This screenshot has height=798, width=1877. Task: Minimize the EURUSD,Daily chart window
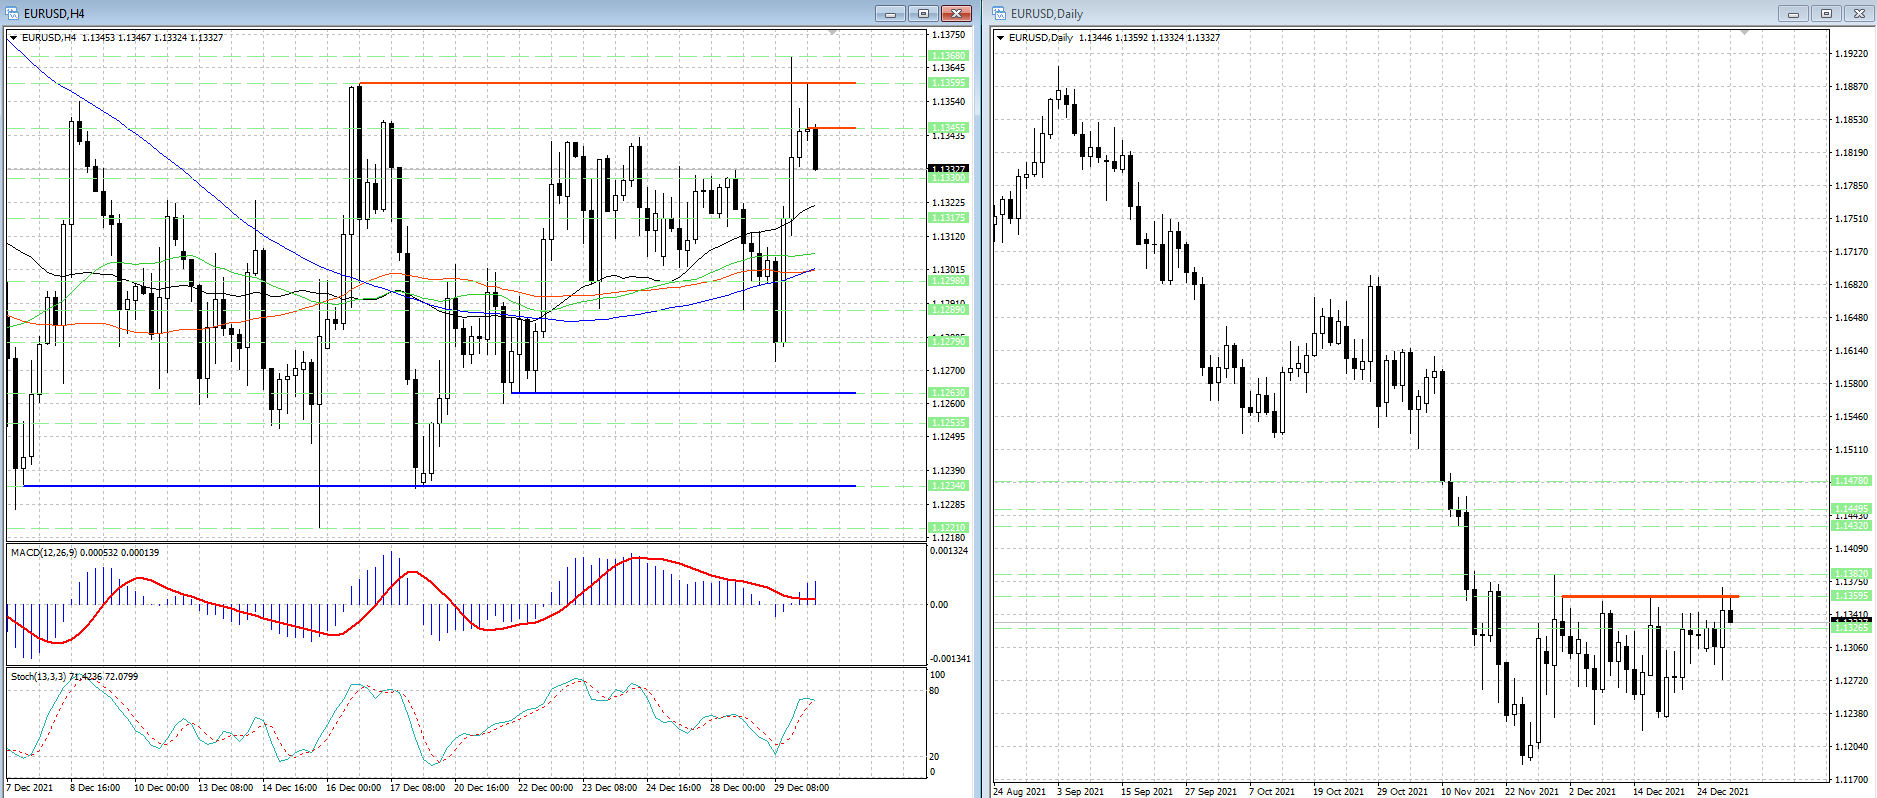pyautogui.click(x=1793, y=13)
